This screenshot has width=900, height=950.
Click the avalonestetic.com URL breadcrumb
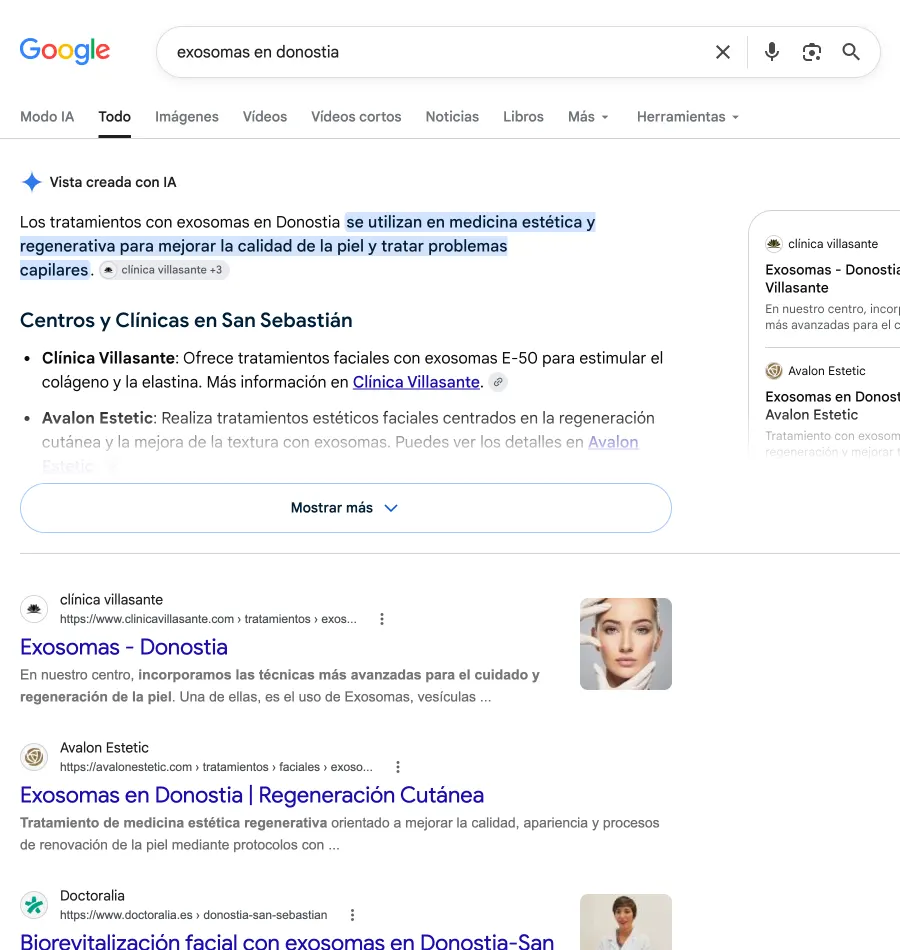[x=216, y=766]
